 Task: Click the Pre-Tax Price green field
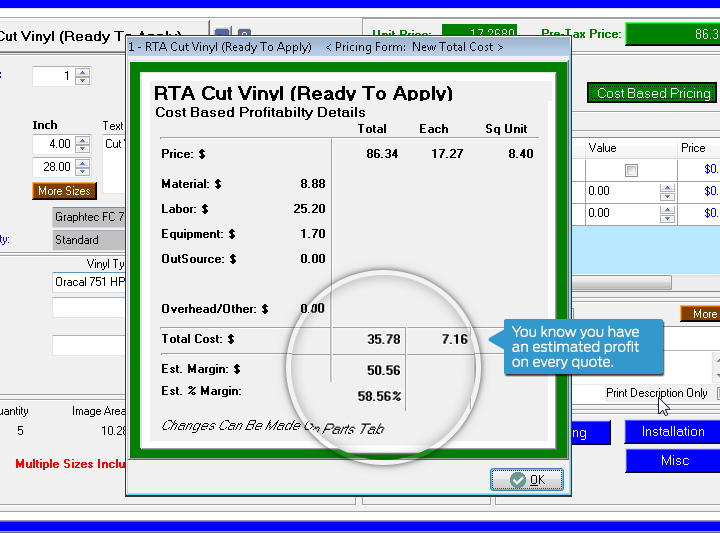tap(673, 34)
